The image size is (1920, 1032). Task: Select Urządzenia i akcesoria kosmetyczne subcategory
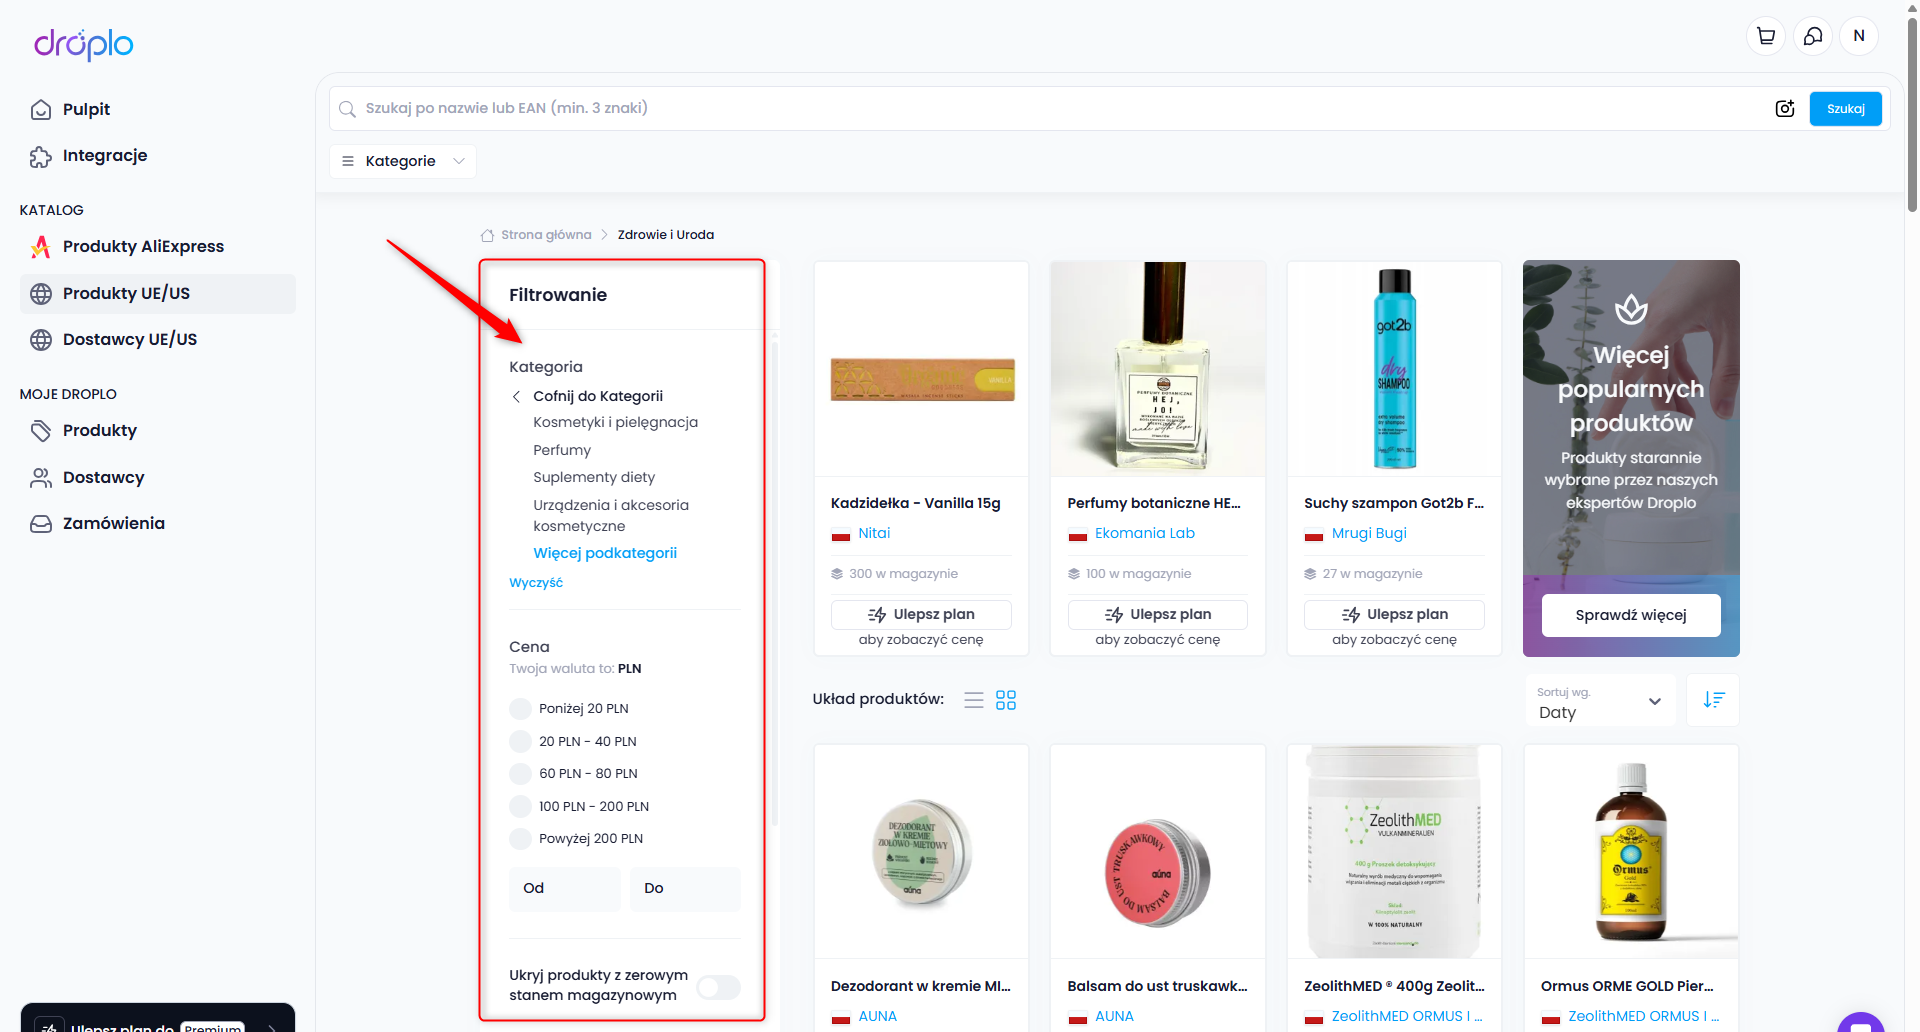pyautogui.click(x=611, y=516)
